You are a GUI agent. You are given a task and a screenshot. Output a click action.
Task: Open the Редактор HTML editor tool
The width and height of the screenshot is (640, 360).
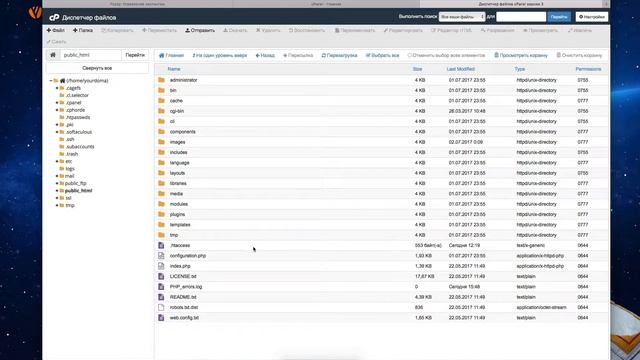(451, 30)
